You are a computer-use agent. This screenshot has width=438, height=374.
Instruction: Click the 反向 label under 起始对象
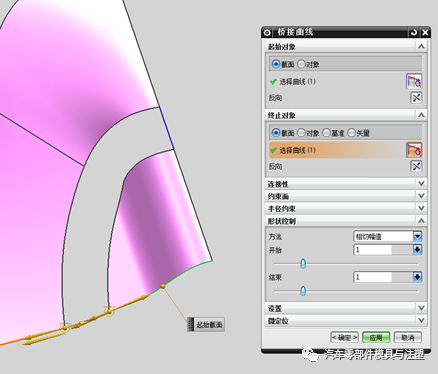(275, 98)
